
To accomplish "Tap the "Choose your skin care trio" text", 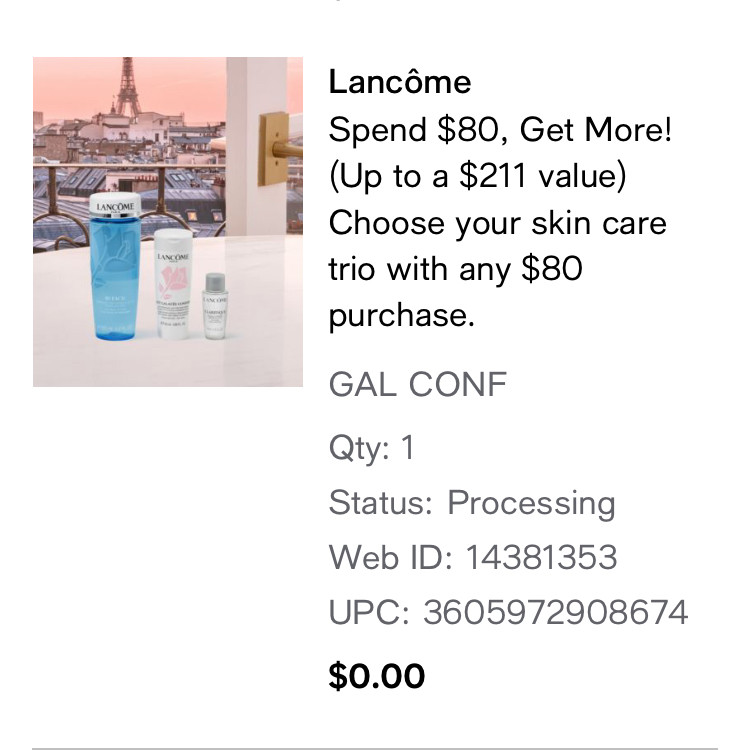I will click(497, 222).
